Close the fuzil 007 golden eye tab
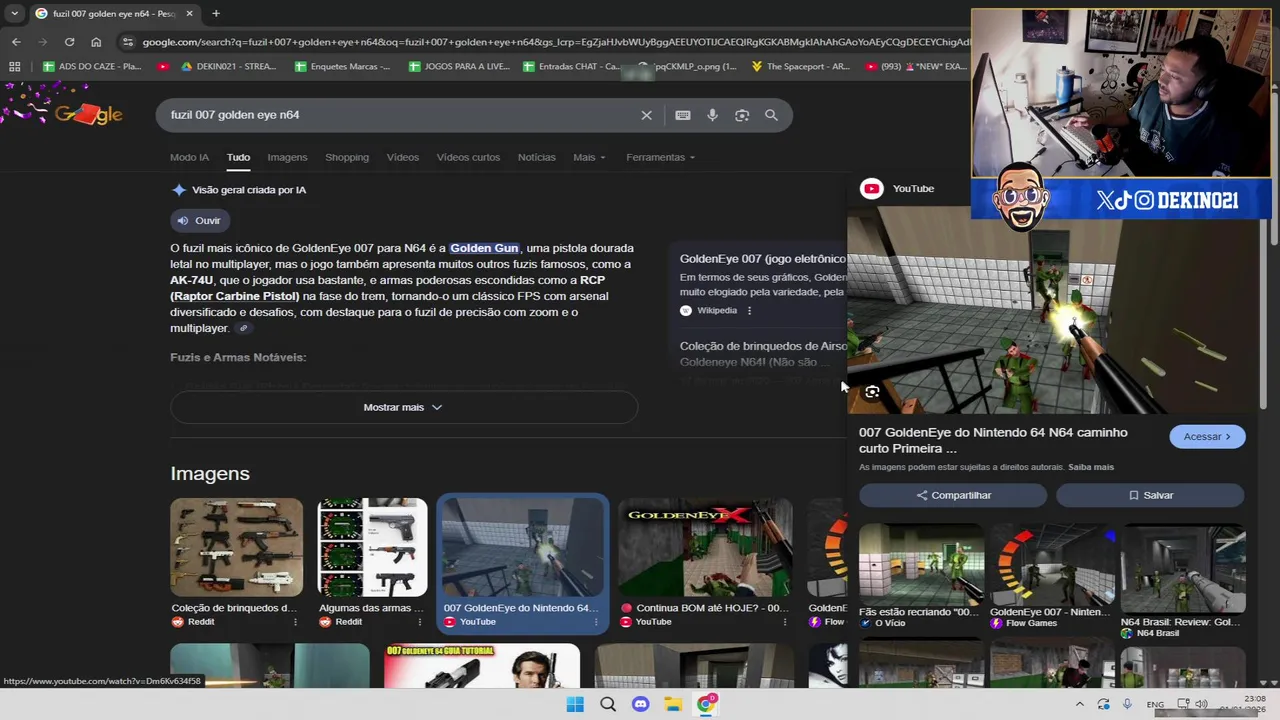This screenshot has width=1280, height=720. coord(189,14)
